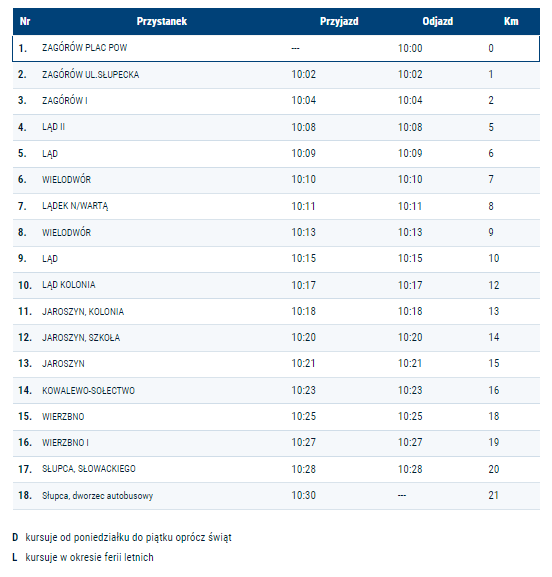Click the Nr column header

tap(25, 21)
